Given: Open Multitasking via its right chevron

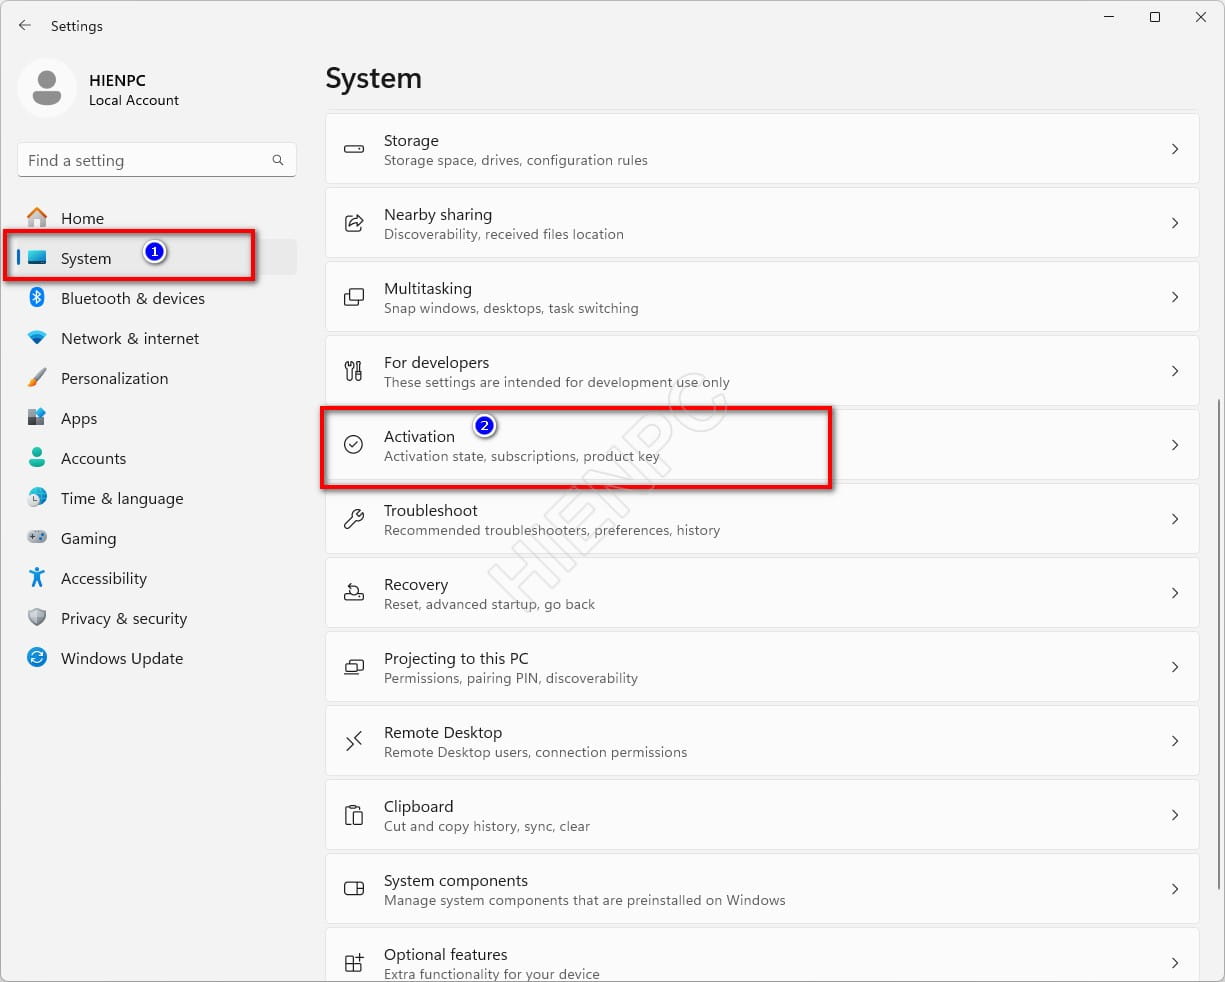Looking at the screenshot, I should [1175, 297].
